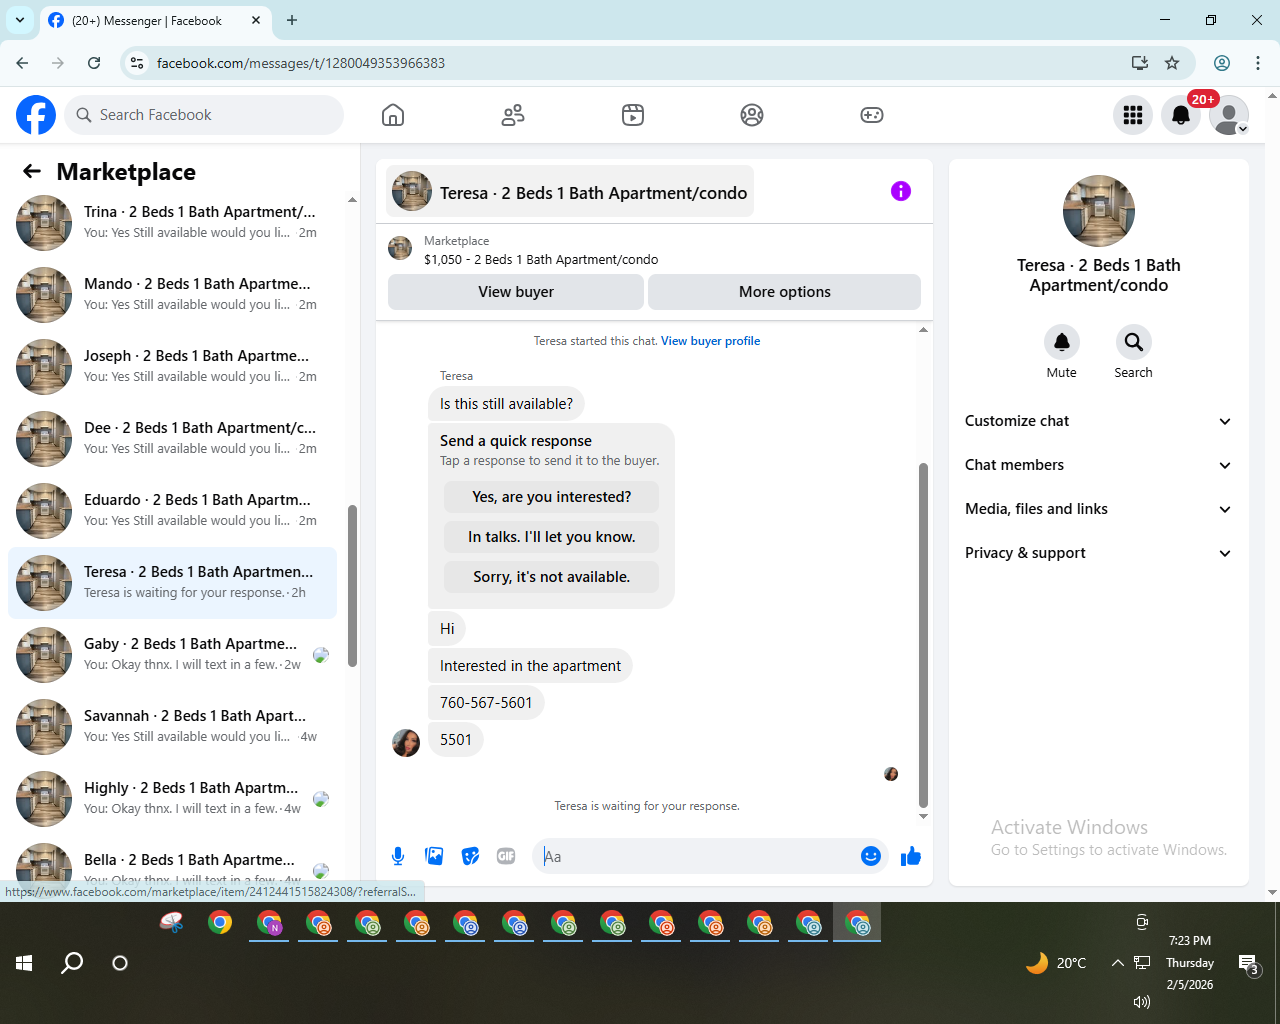Open weather widget showing 20°C
Image resolution: width=1280 pixels, height=1024 pixels.
pyautogui.click(x=1056, y=963)
